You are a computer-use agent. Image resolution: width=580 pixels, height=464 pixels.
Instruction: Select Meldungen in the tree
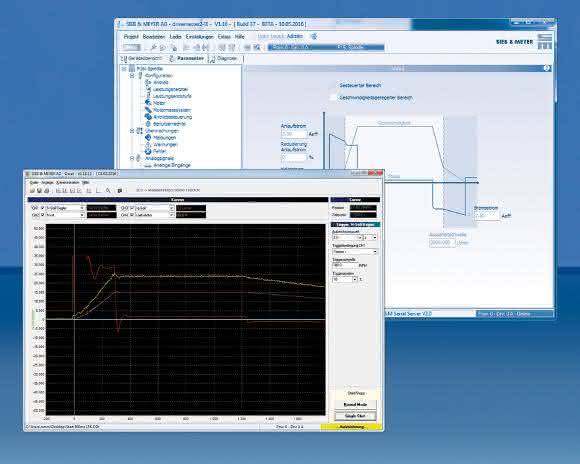tap(165, 138)
